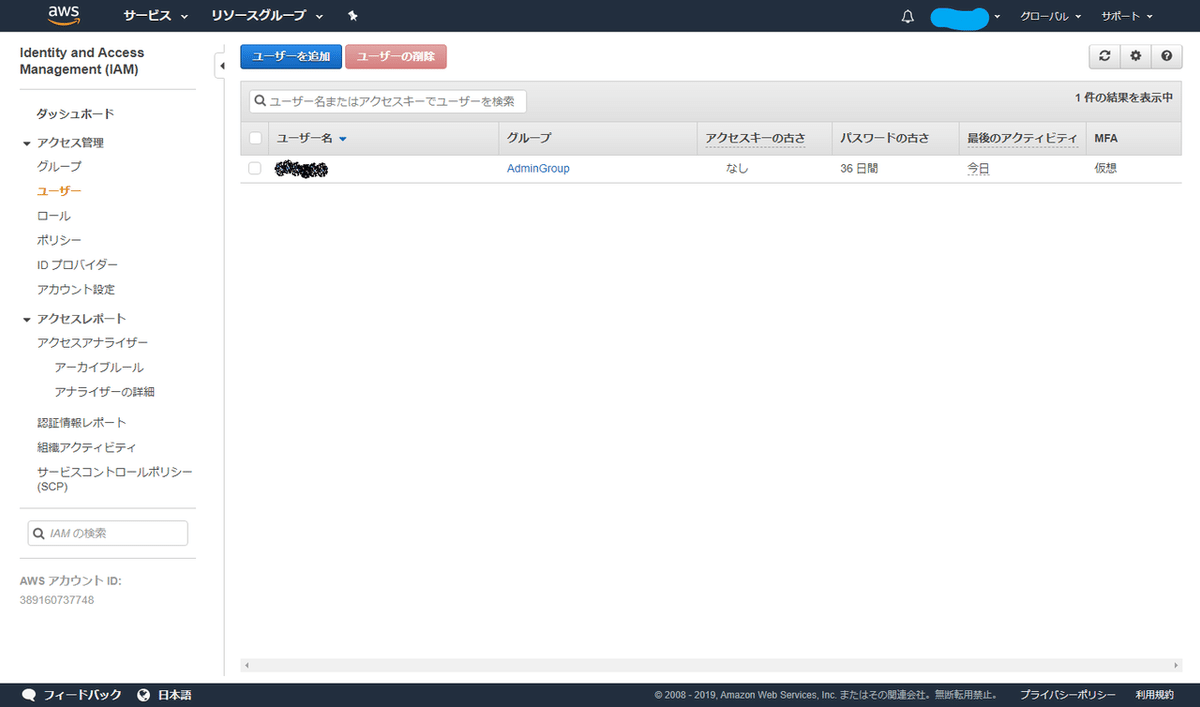Screen dimensions: 1200x707
Task: Click the magnifier in the IAM search box
Action: (39, 533)
